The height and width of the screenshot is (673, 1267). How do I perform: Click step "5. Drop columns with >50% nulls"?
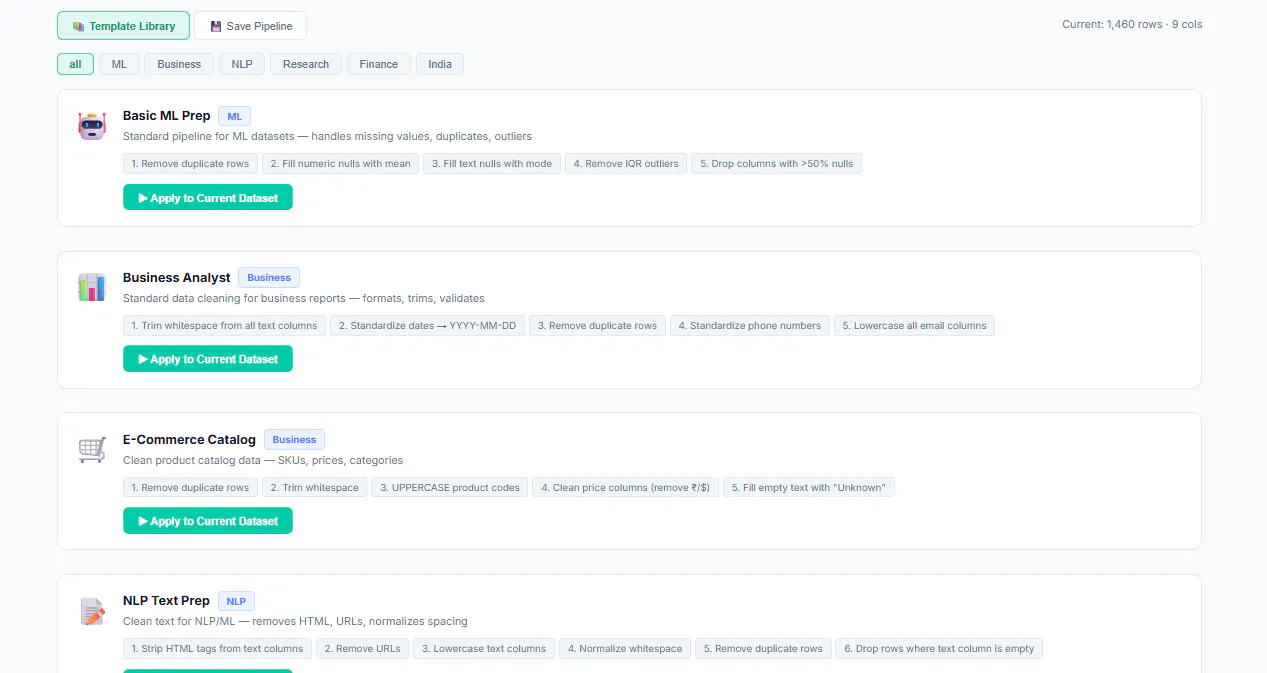pos(776,163)
